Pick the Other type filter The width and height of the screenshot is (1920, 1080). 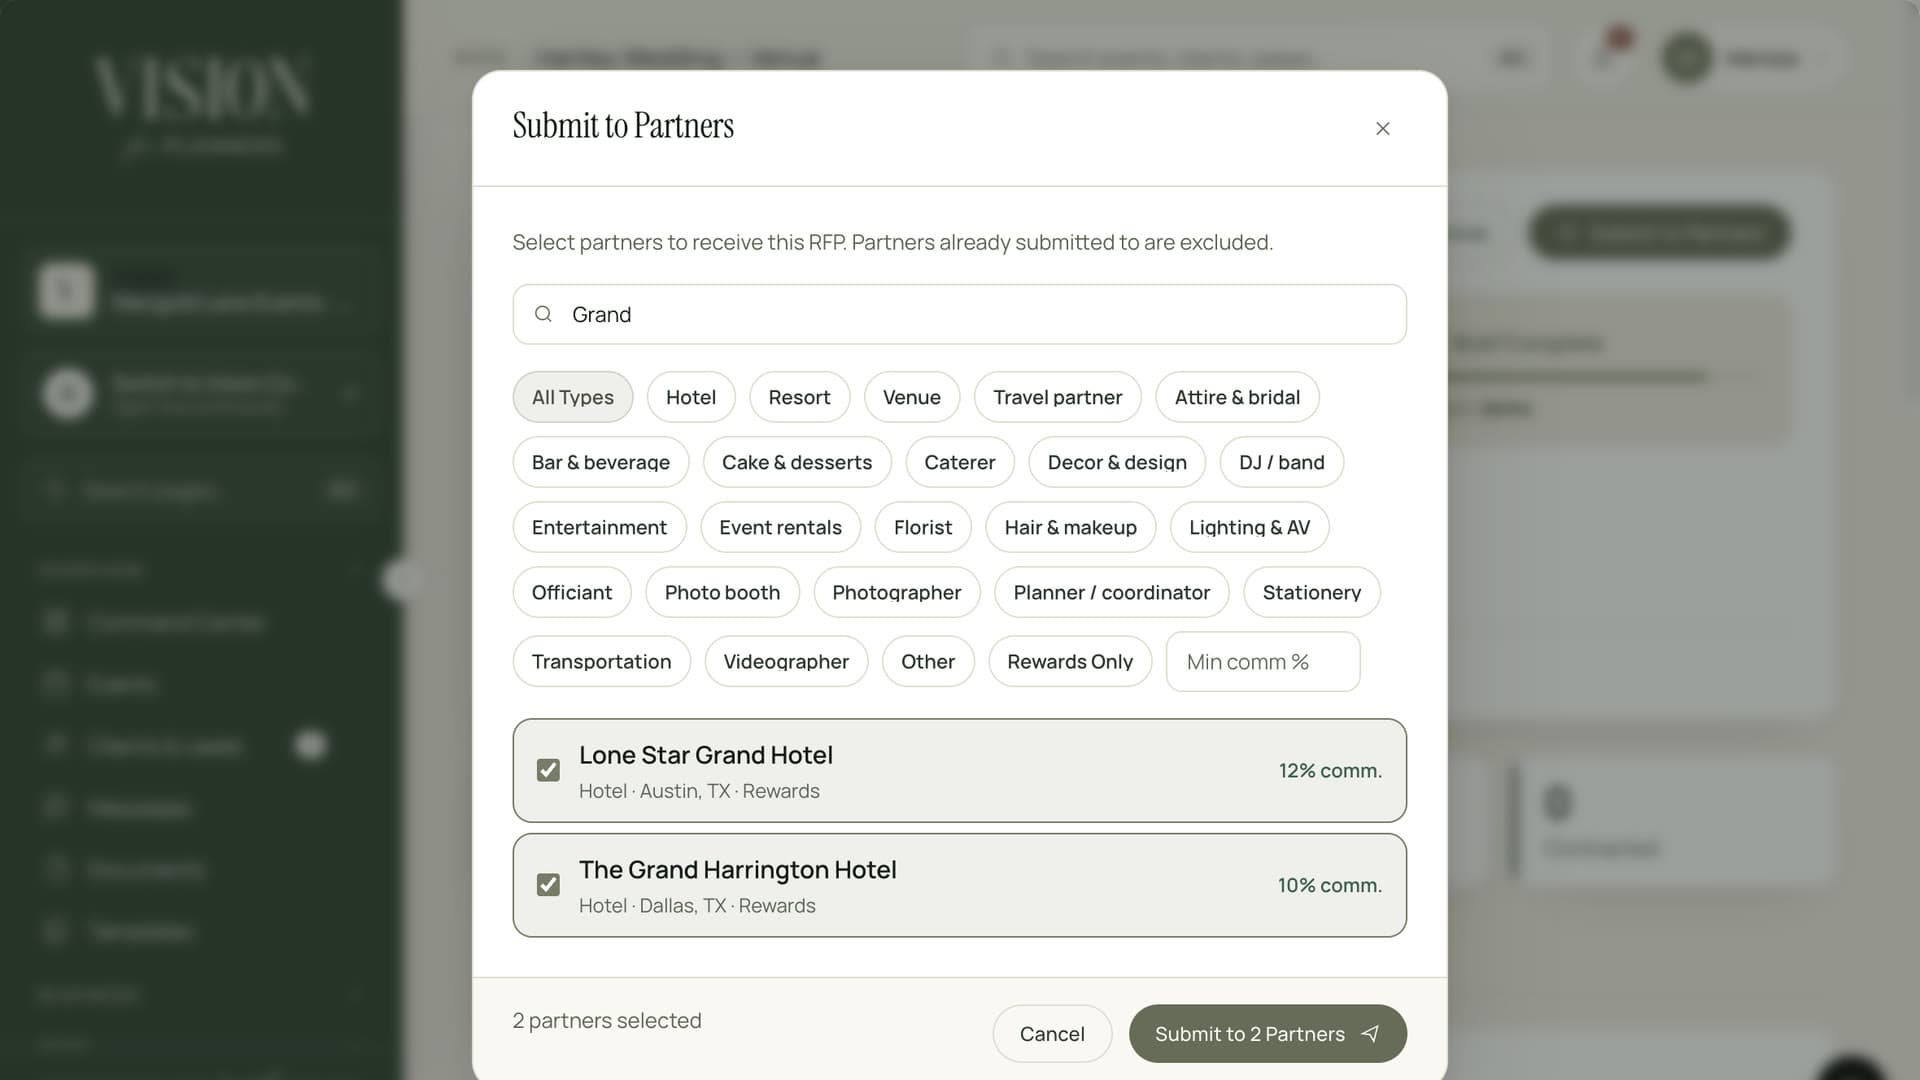[x=928, y=661]
